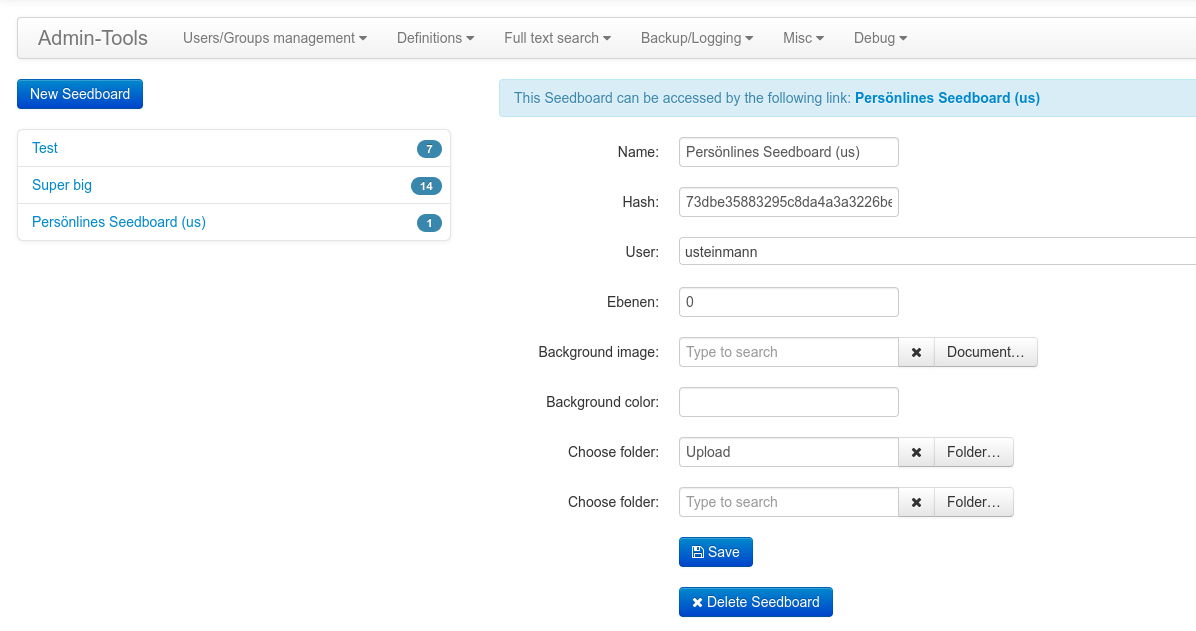
Task: Save the seedboard settings
Action: click(x=715, y=552)
